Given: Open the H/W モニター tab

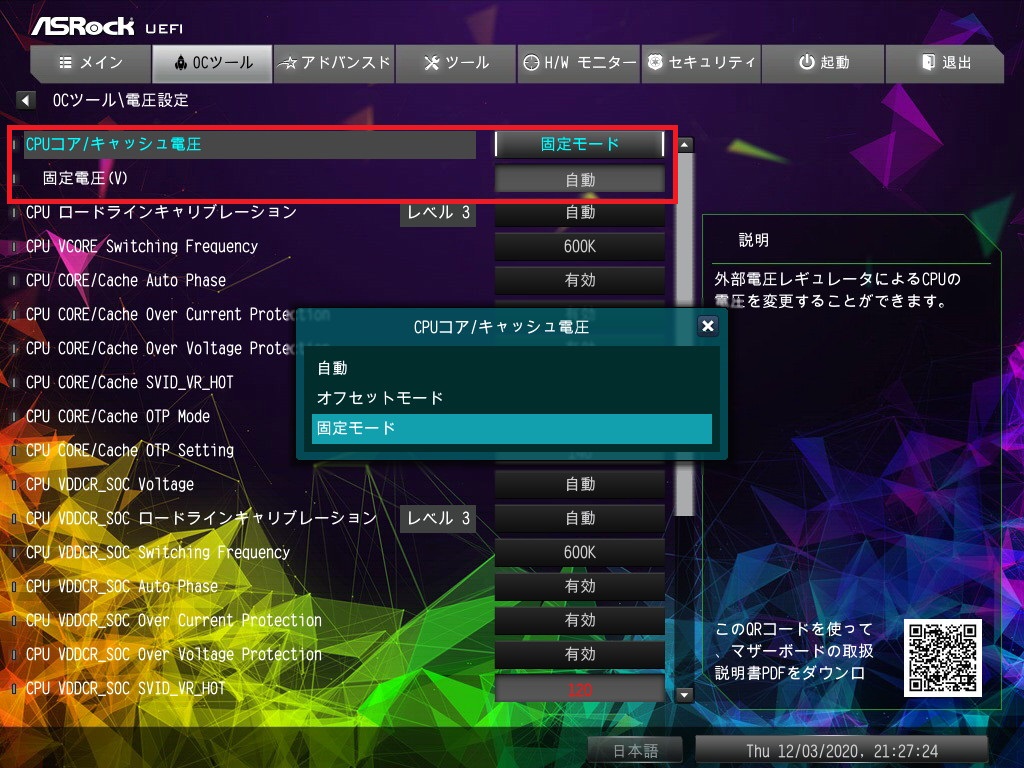Looking at the screenshot, I should pos(579,63).
